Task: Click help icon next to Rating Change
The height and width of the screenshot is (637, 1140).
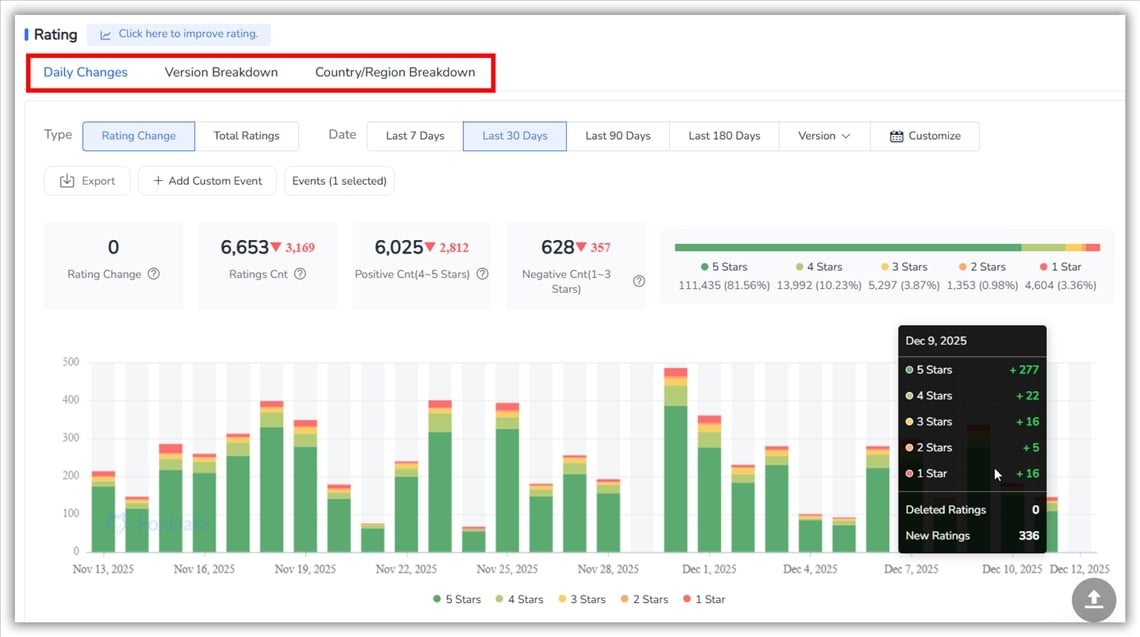Action: click(154, 274)
